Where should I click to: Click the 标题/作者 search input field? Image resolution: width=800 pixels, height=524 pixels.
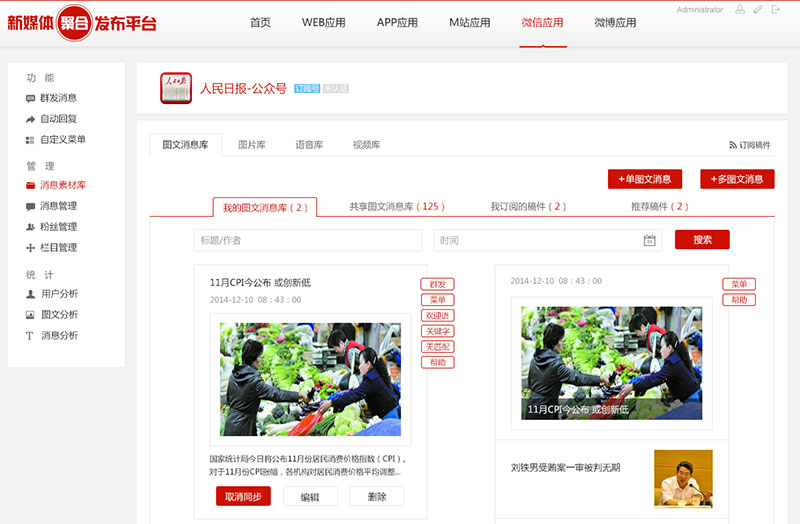tap(308, 240)
